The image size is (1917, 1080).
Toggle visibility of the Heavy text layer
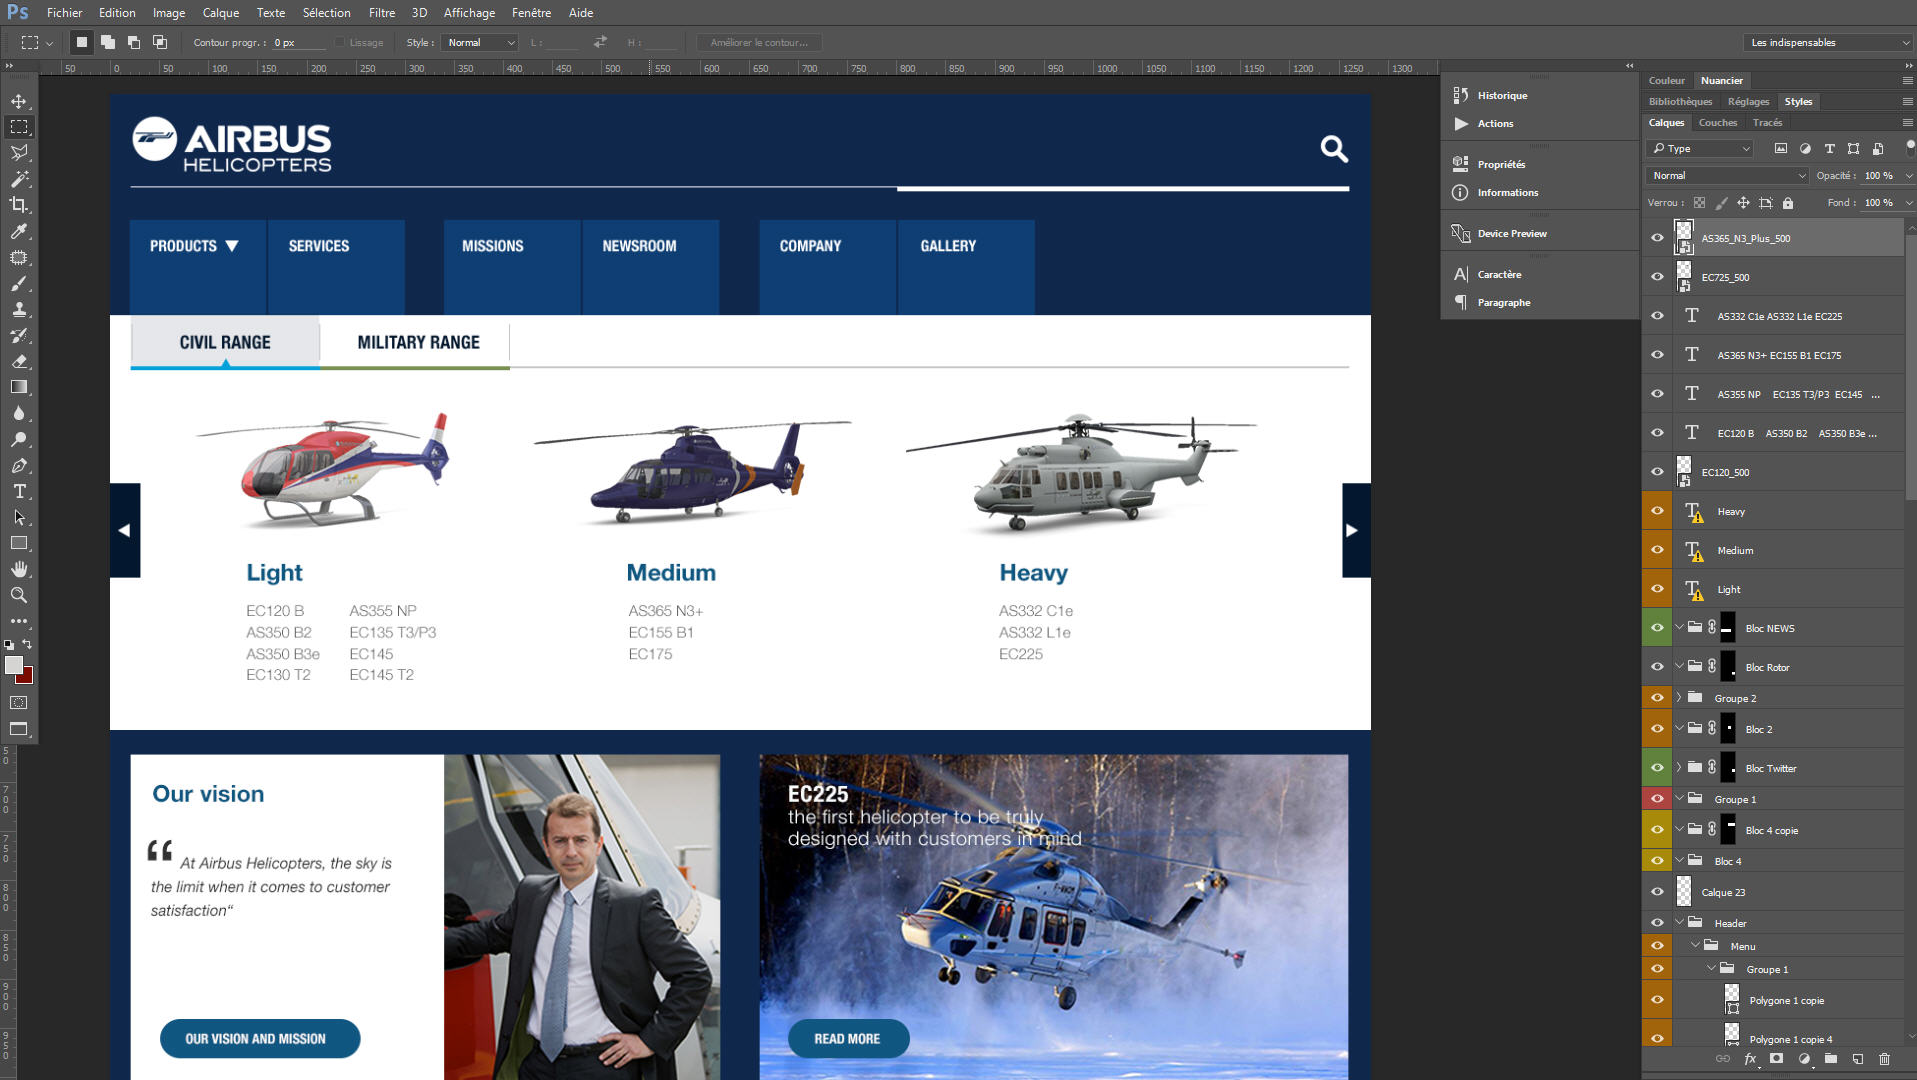click(x=1657, y=511)
